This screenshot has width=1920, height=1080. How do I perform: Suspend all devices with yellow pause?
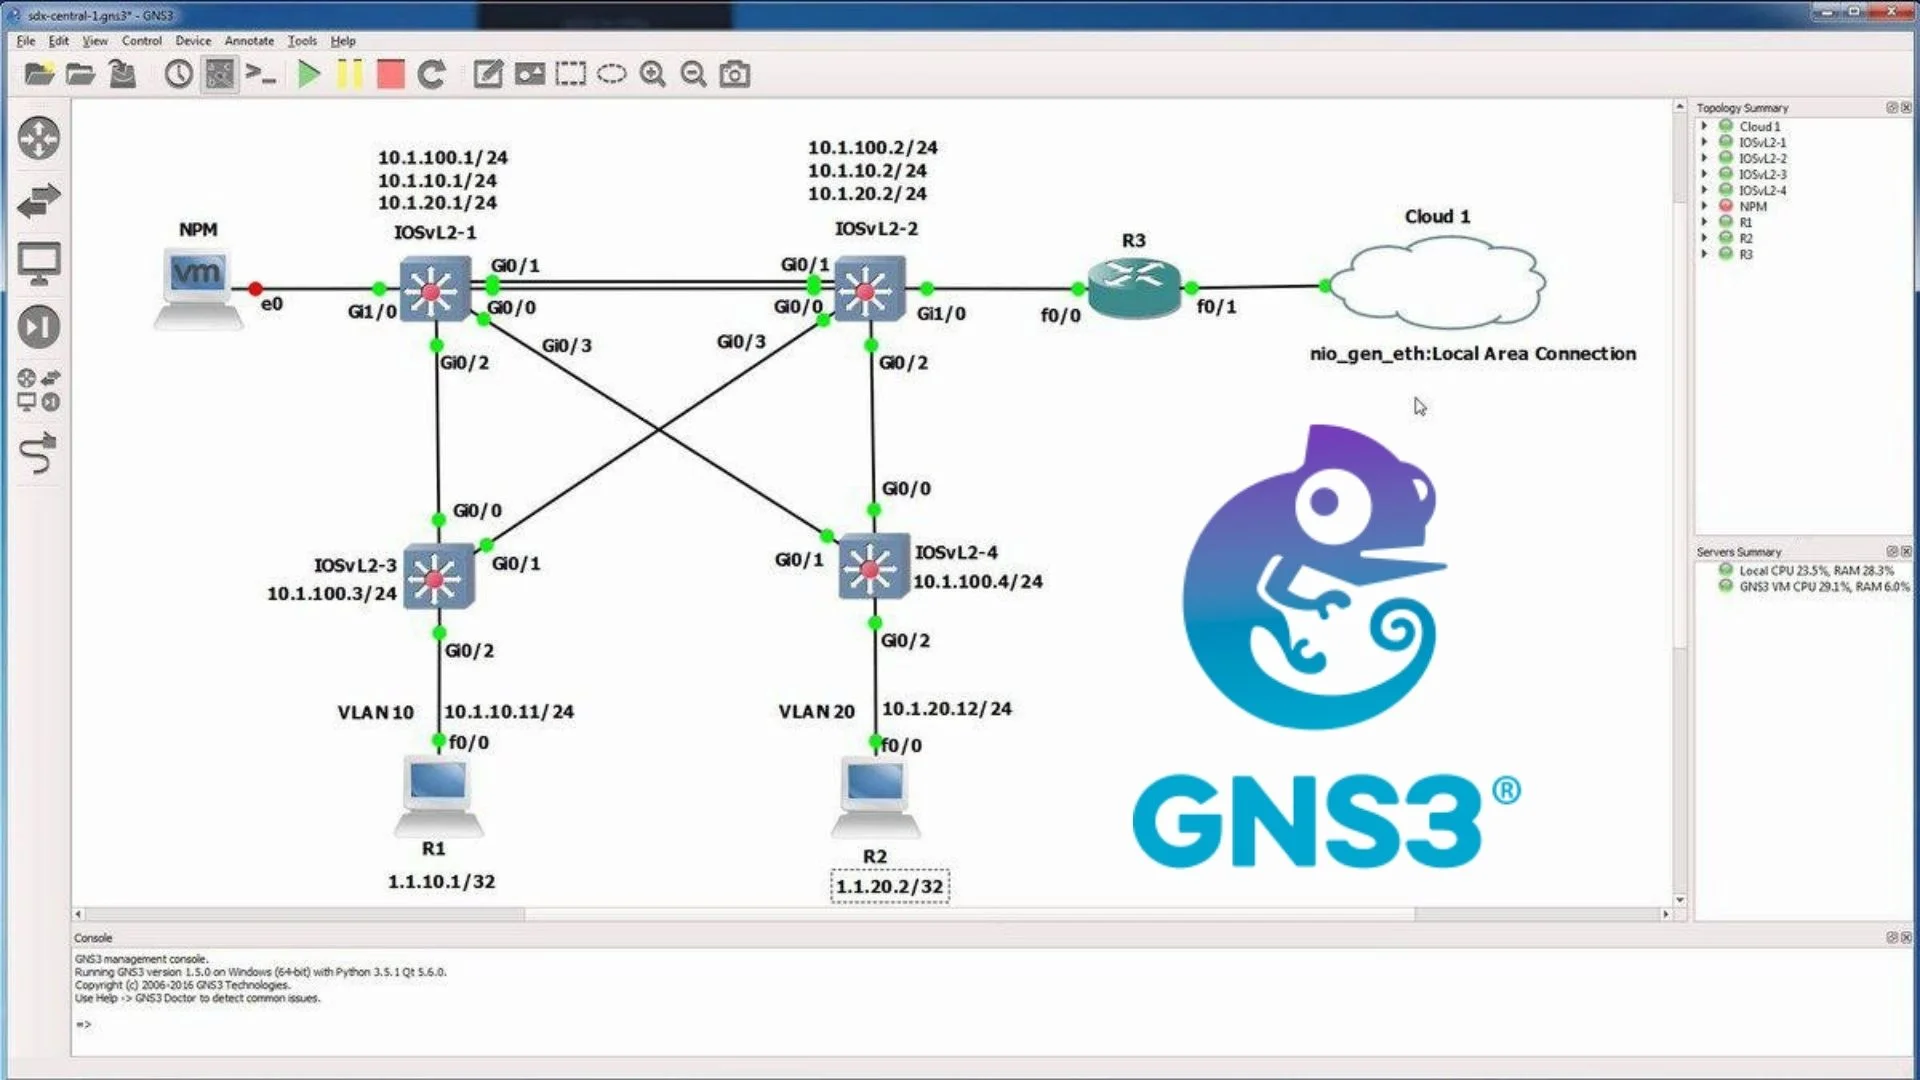click(350, 74)
